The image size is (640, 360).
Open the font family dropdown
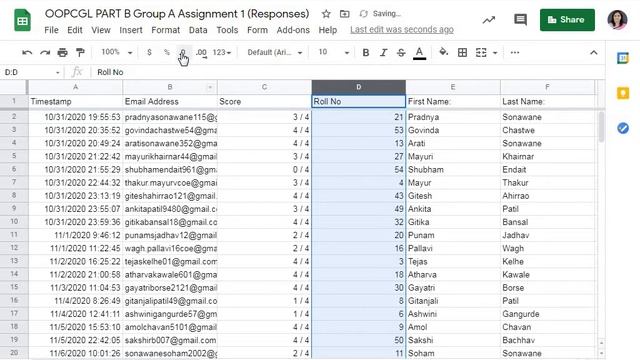click(275, 53)
